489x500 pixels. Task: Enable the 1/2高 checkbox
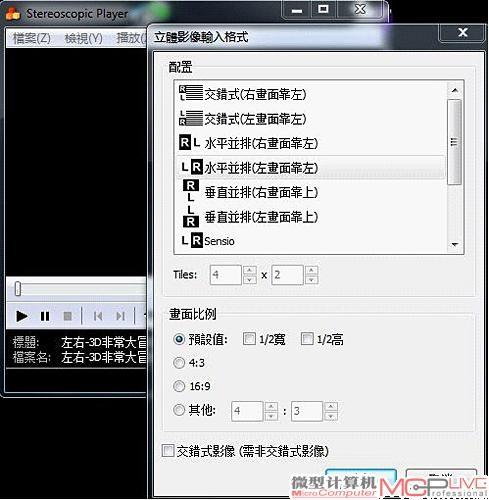(x=307, y=339)
